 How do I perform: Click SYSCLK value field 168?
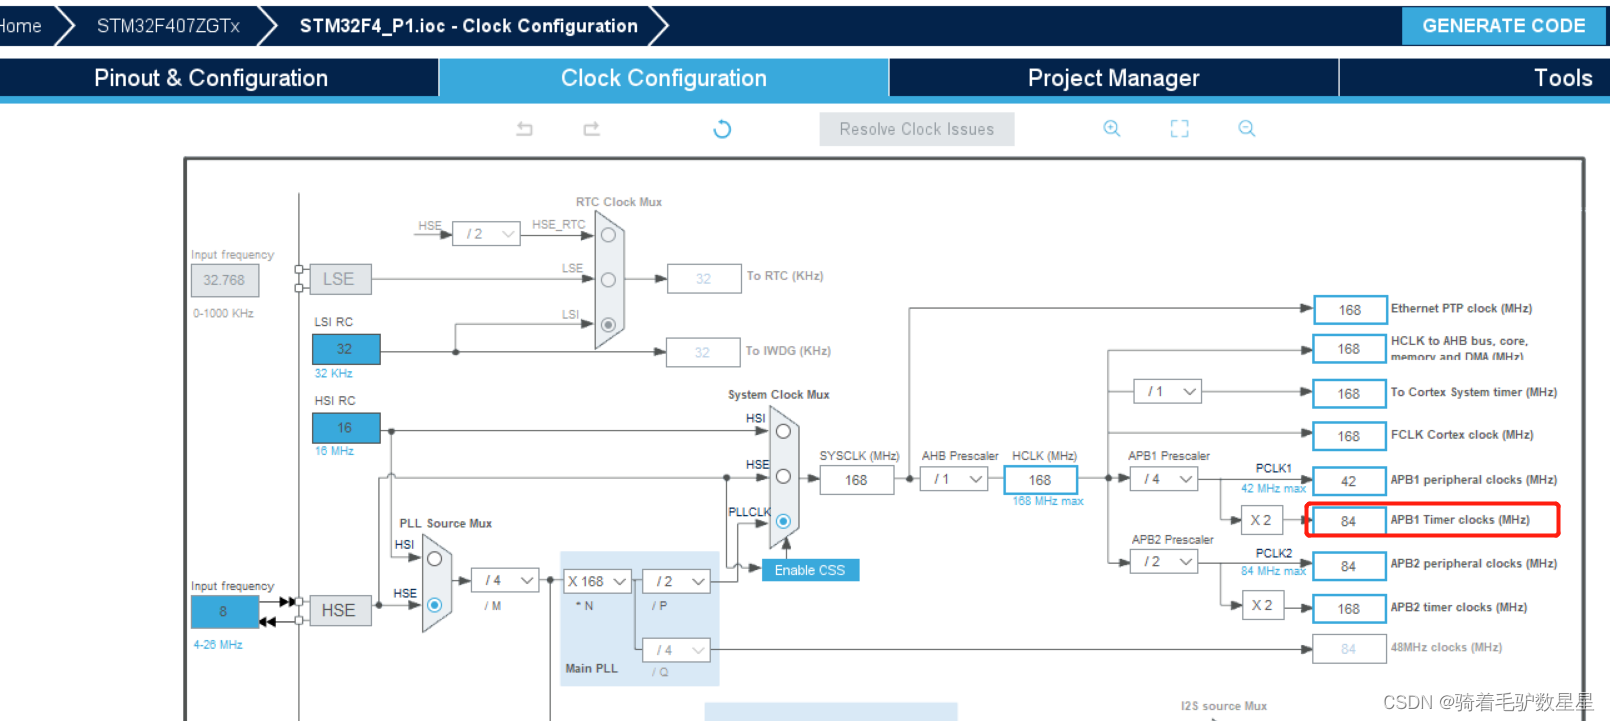(856, 480)
